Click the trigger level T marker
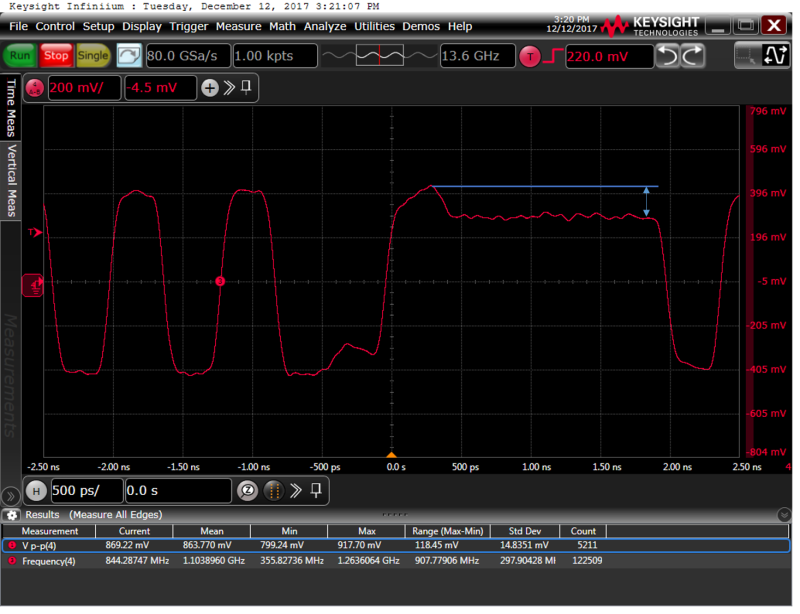 pyautogui.click(x=35, y=233)
